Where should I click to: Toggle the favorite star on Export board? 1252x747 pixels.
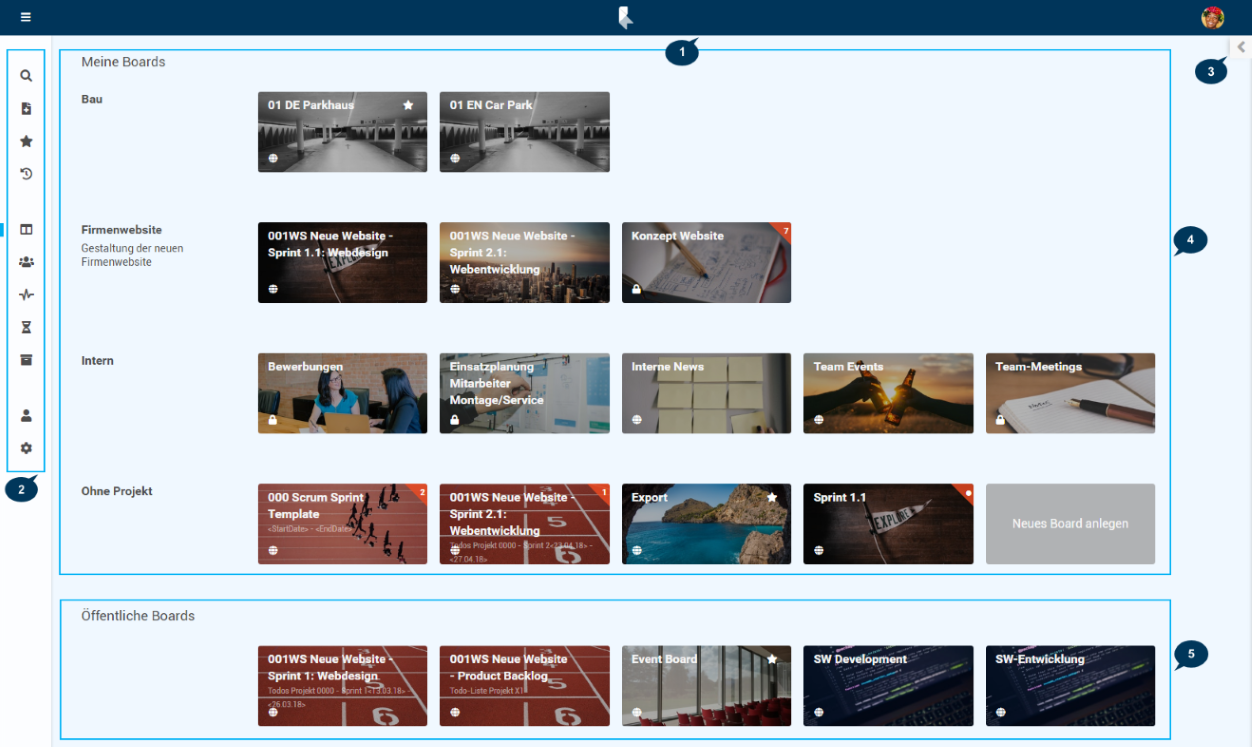[x=772, y=497]
